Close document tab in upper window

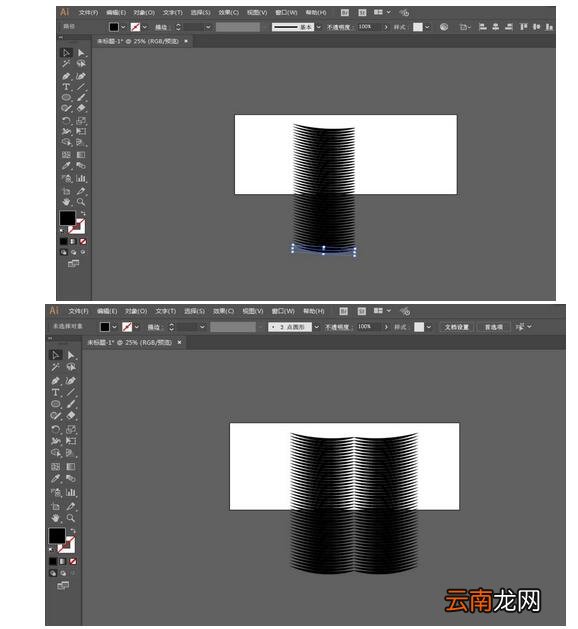coord(186,41)
